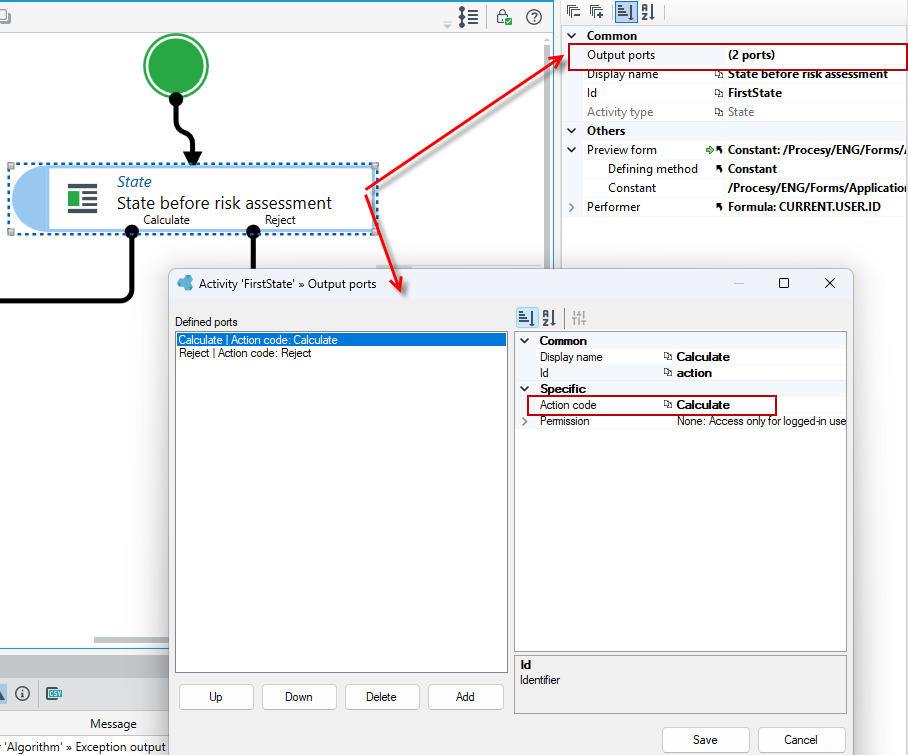Click the Up button
908x755 pixels.
tap(216, 697)
